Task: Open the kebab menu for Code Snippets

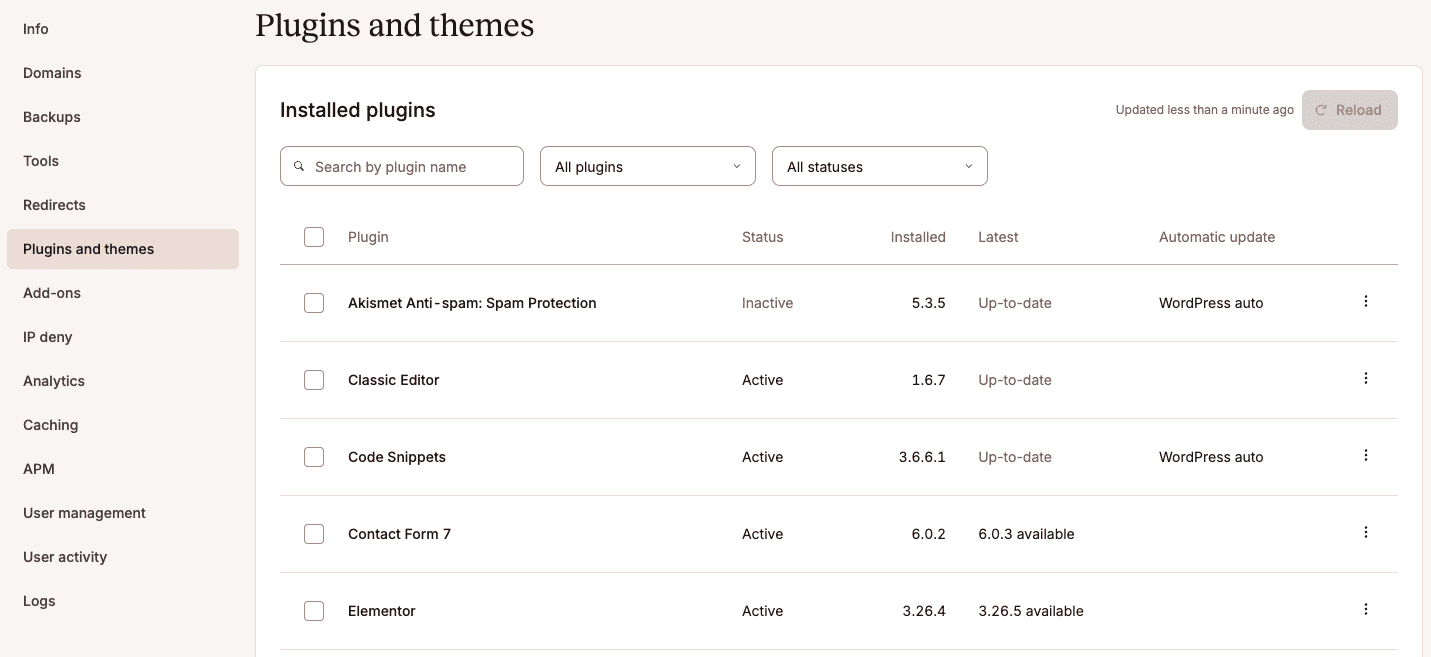Action: click(x=1366, y=455)
